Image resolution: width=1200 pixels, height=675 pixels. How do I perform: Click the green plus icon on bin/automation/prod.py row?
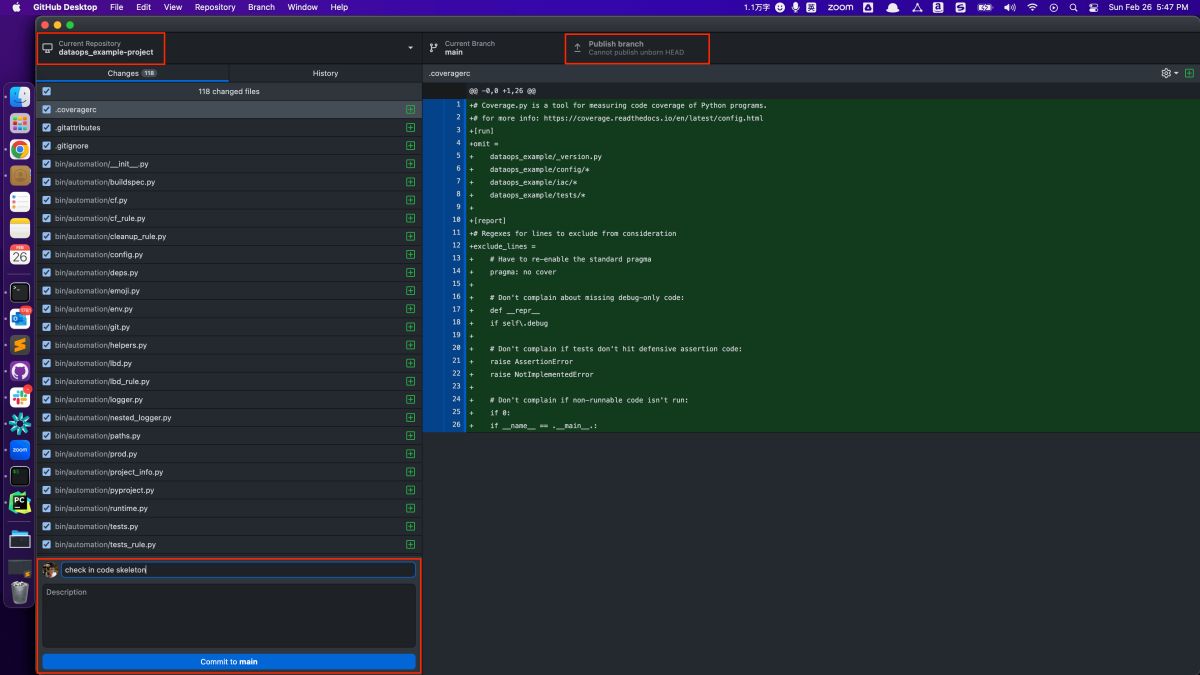(x=410, y=454)
